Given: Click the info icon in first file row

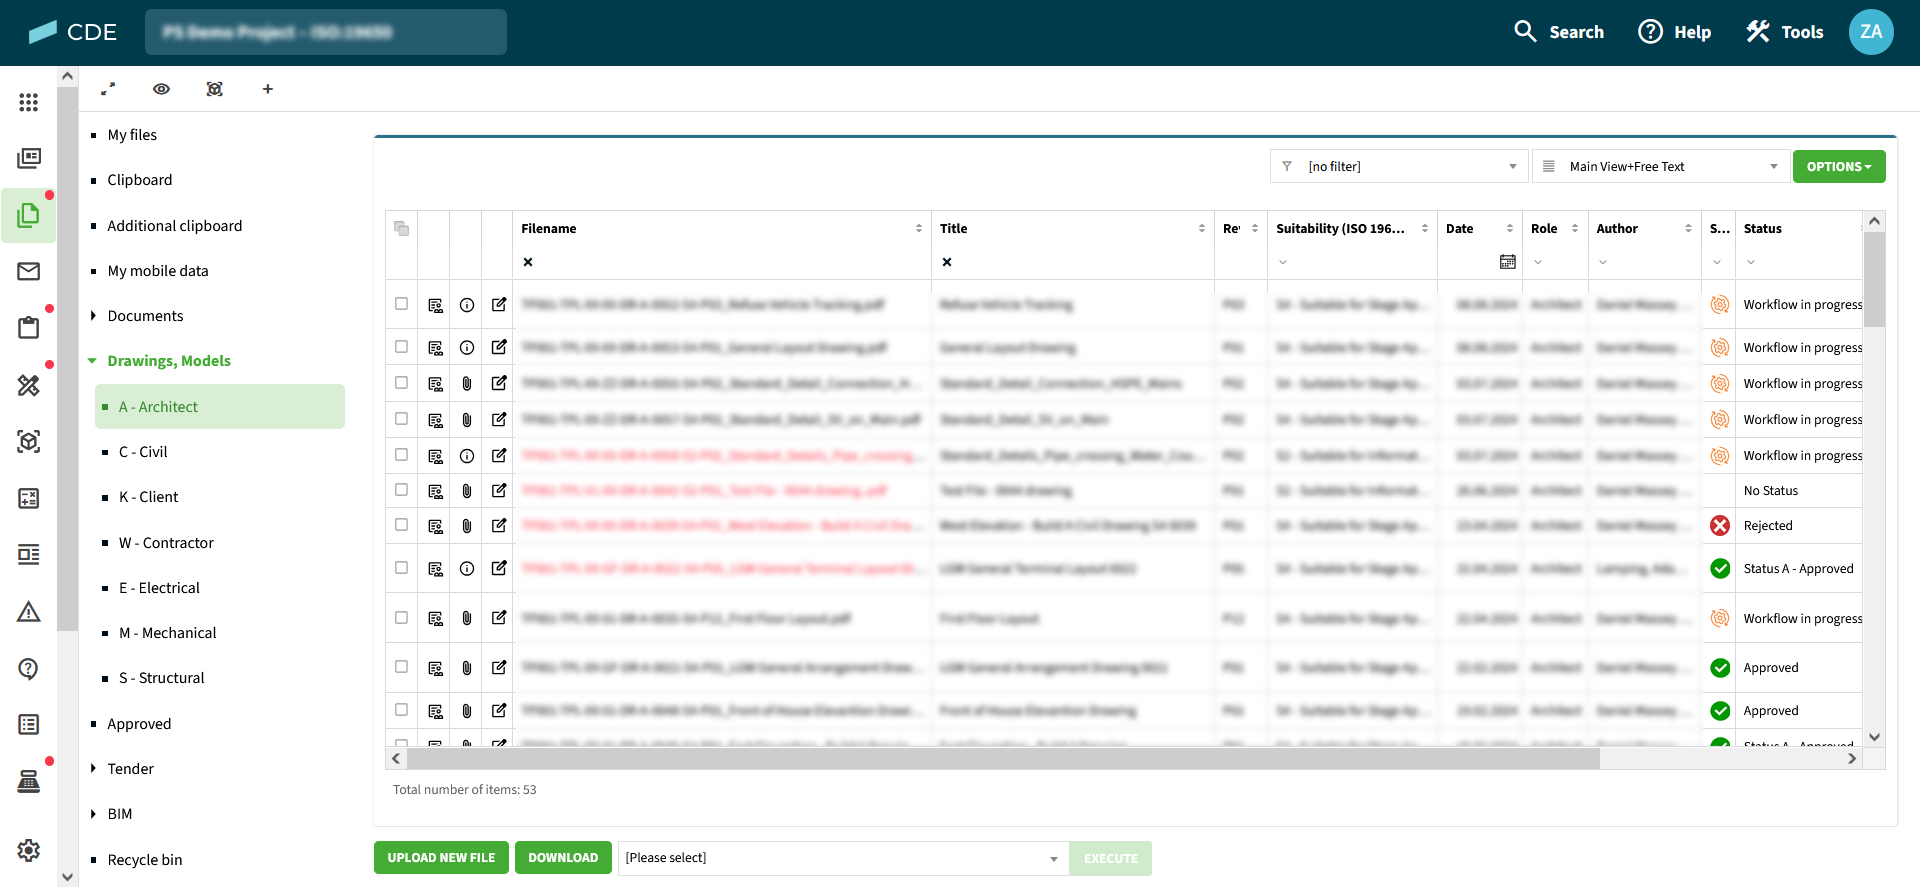Looking at the screenshot, I should tap(467, 305).
